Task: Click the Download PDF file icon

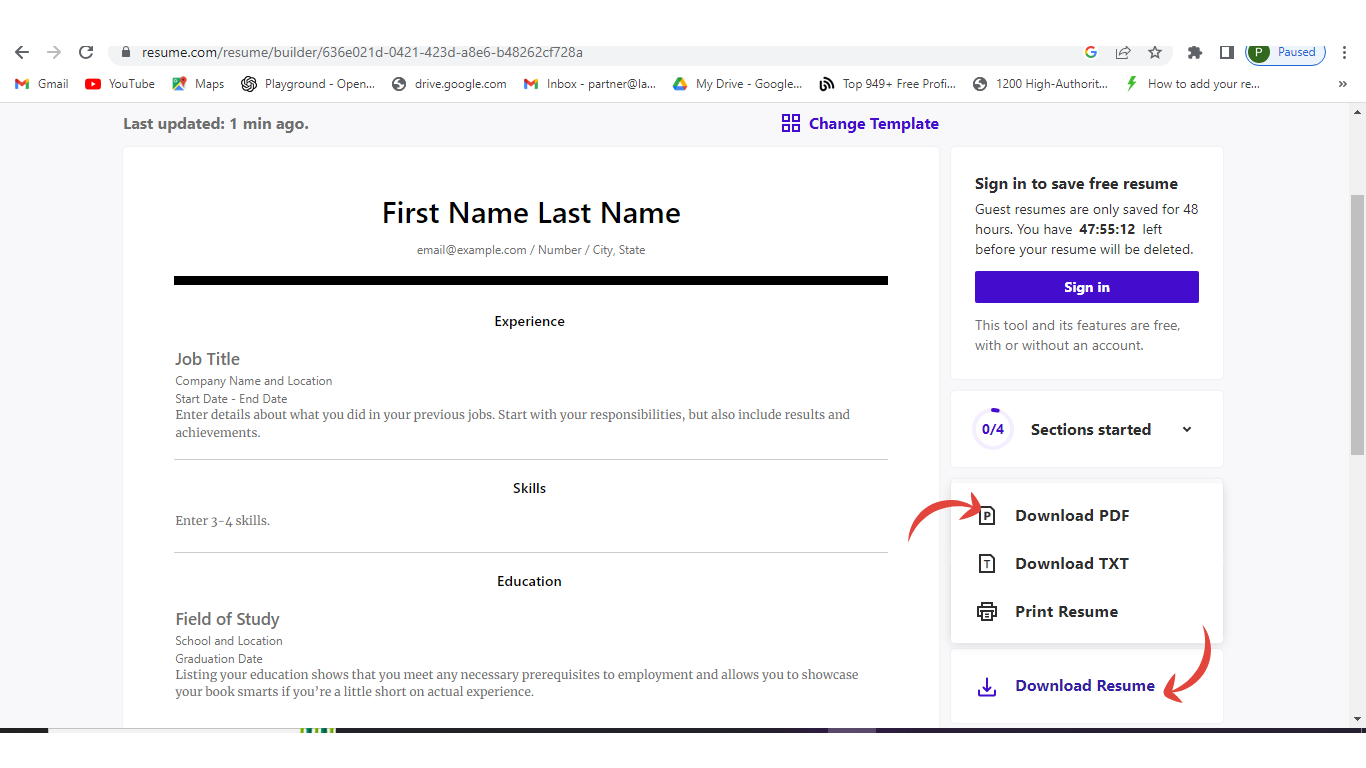Action: click(987, 516)
